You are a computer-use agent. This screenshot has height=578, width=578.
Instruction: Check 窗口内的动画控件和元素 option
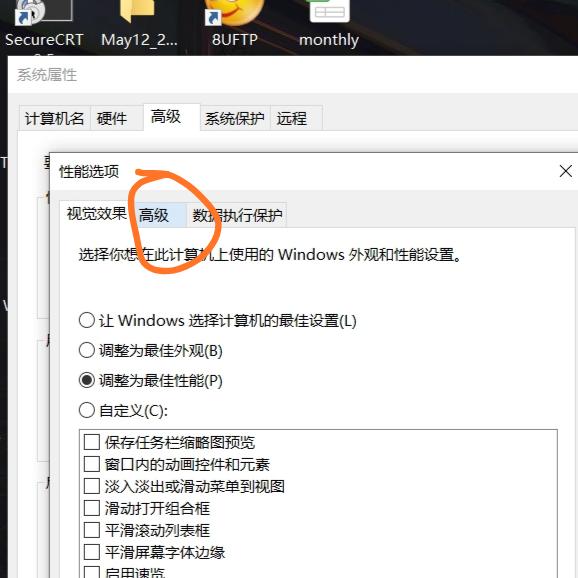click(92, 464)
